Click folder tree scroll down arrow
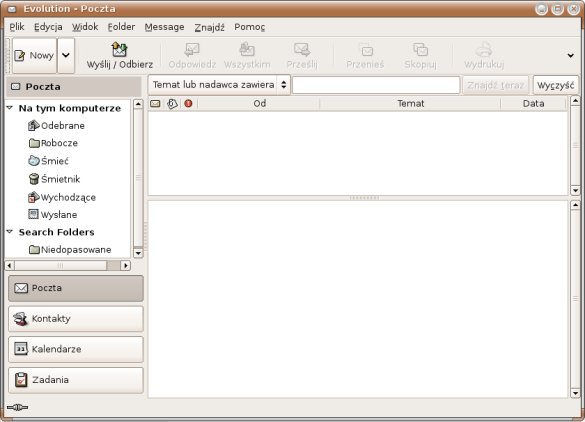 pos(138,253)
